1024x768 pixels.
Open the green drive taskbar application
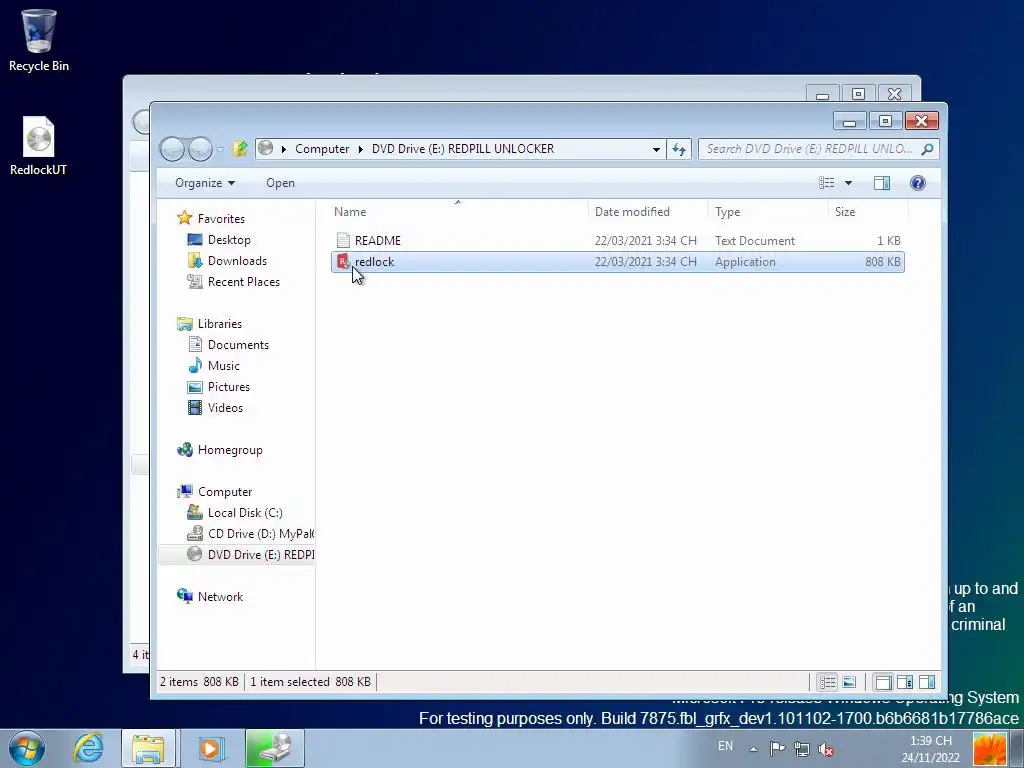(274, 748)
